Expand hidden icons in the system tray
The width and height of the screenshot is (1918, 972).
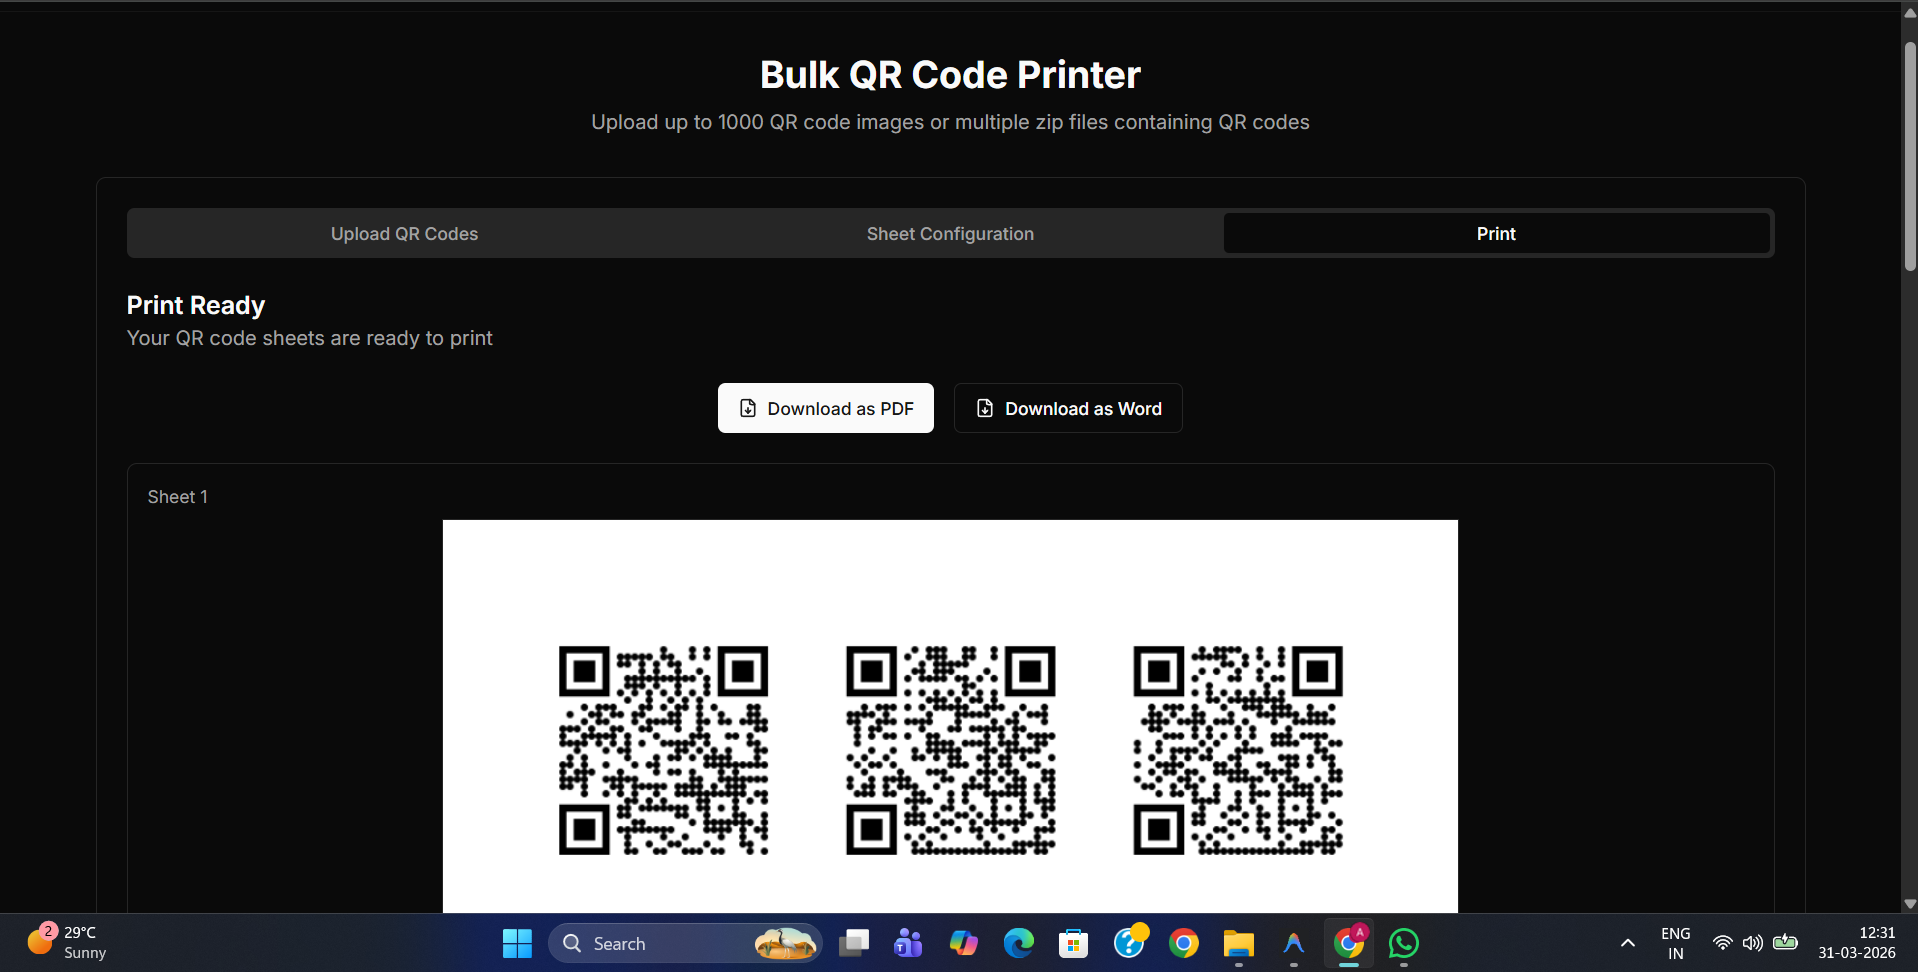[1627, 943]
